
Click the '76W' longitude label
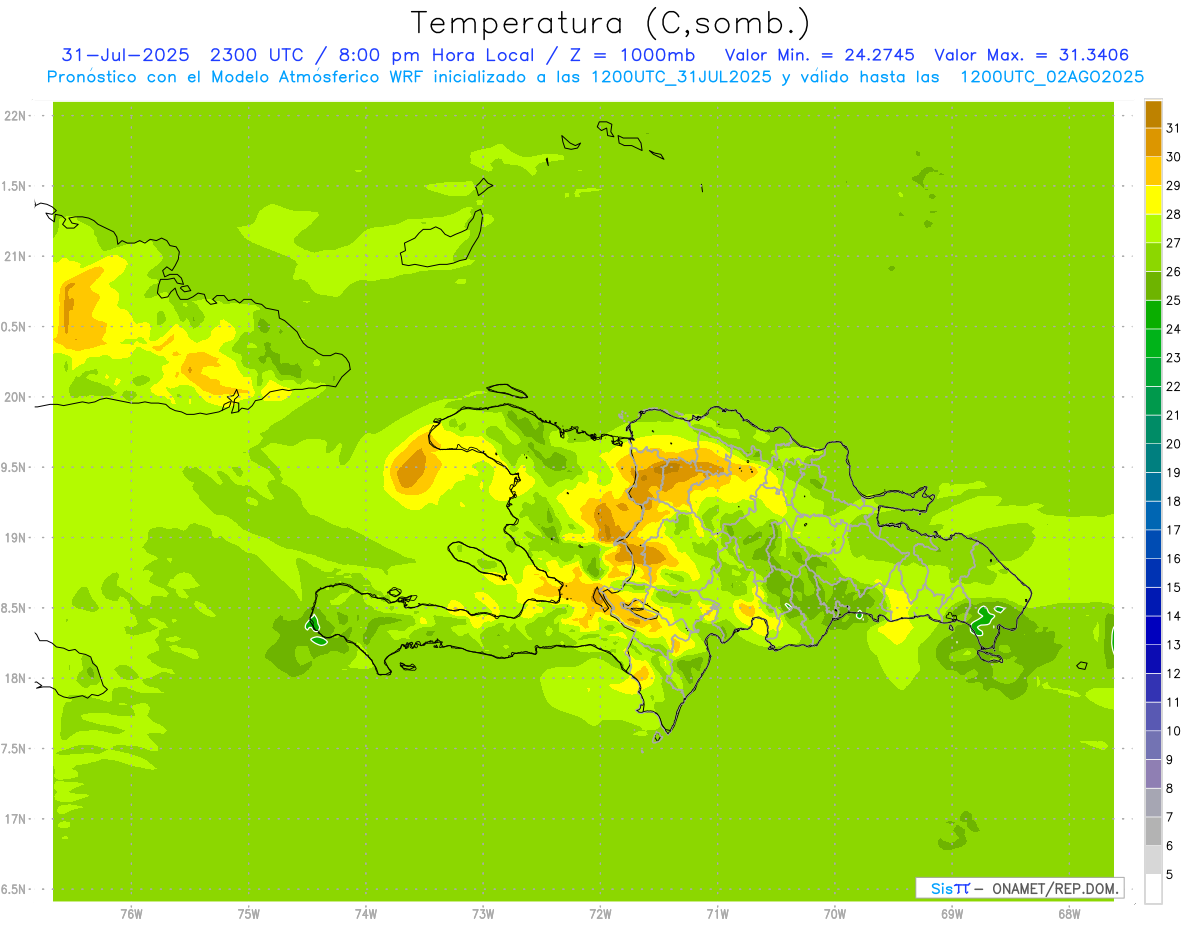(131, 914)
